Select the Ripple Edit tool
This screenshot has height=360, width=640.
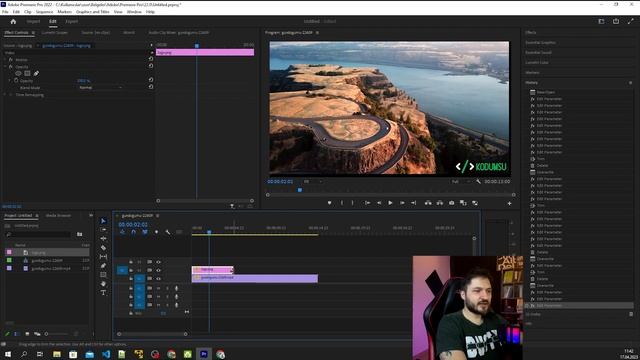coord(103,239)
